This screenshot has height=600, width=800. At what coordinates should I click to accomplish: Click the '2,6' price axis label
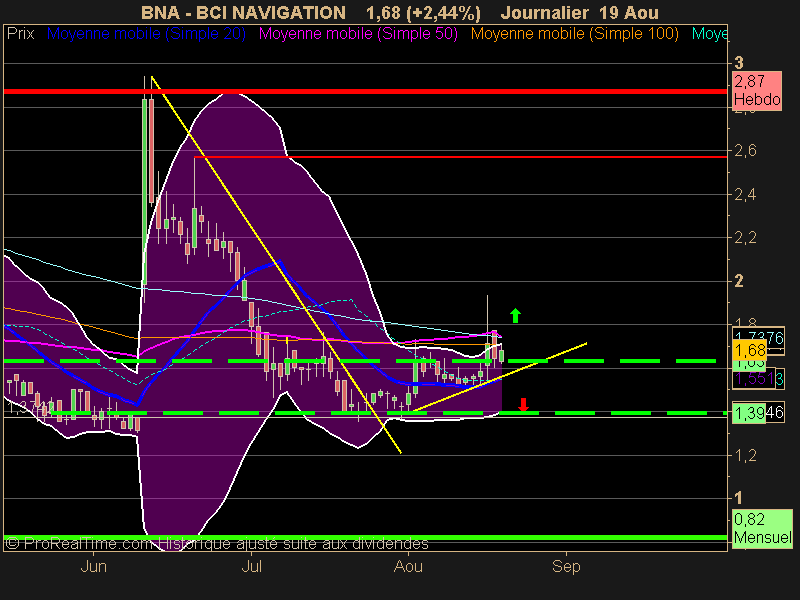pyautogui.click(x=745, y=151)
